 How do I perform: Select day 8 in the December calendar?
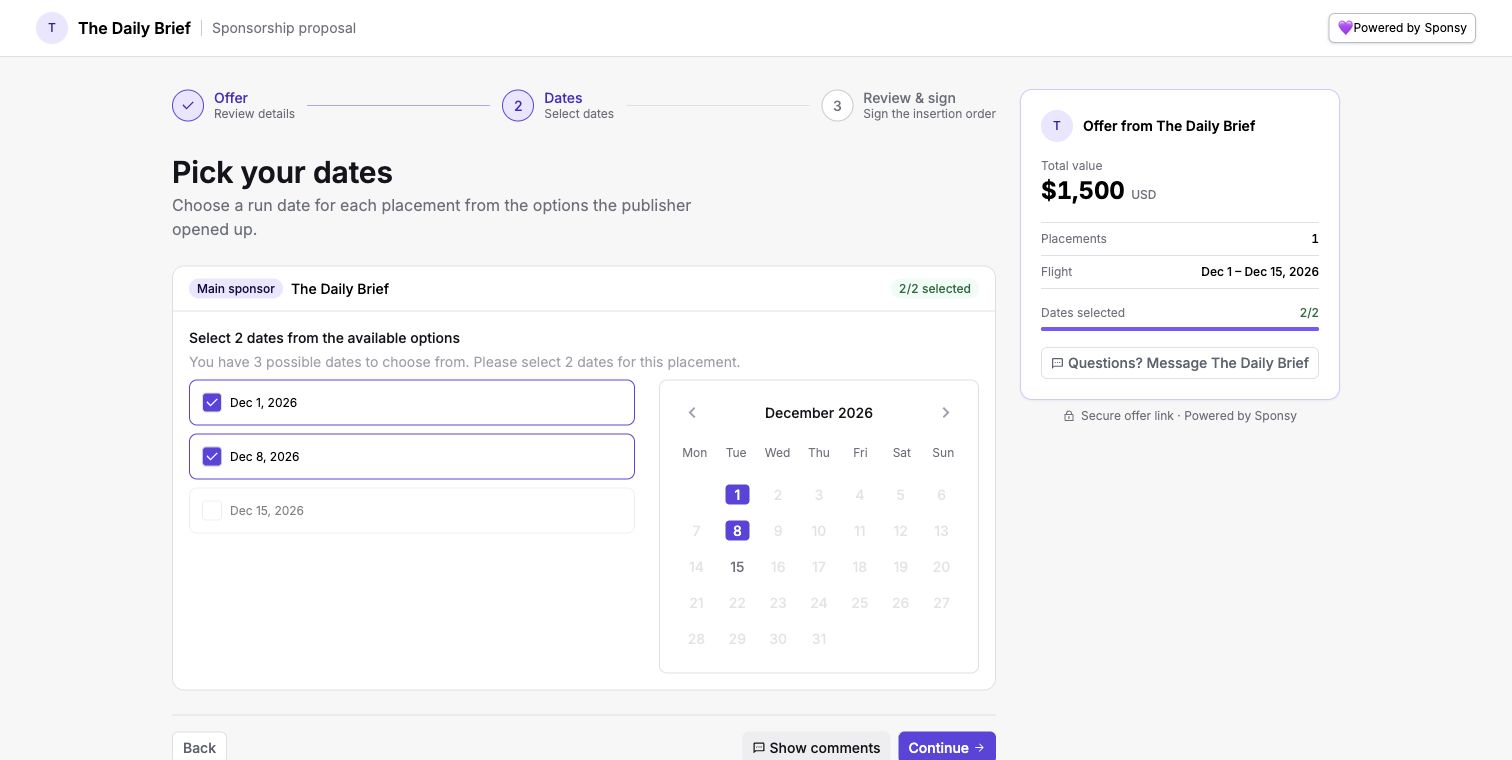click(737, 531)
